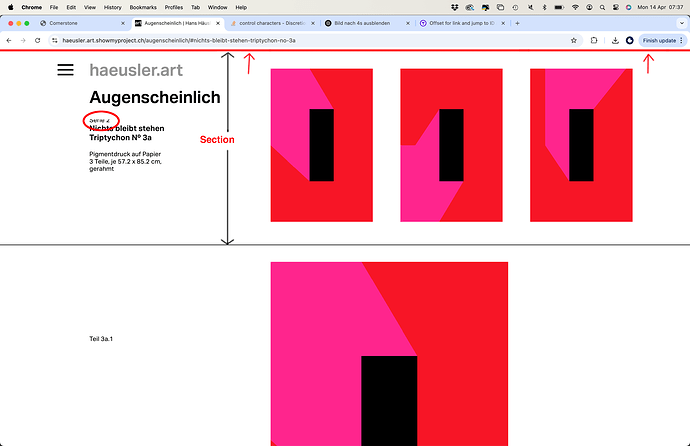Click the browser back arrow

pyautogui.click(x=9, y=40)
